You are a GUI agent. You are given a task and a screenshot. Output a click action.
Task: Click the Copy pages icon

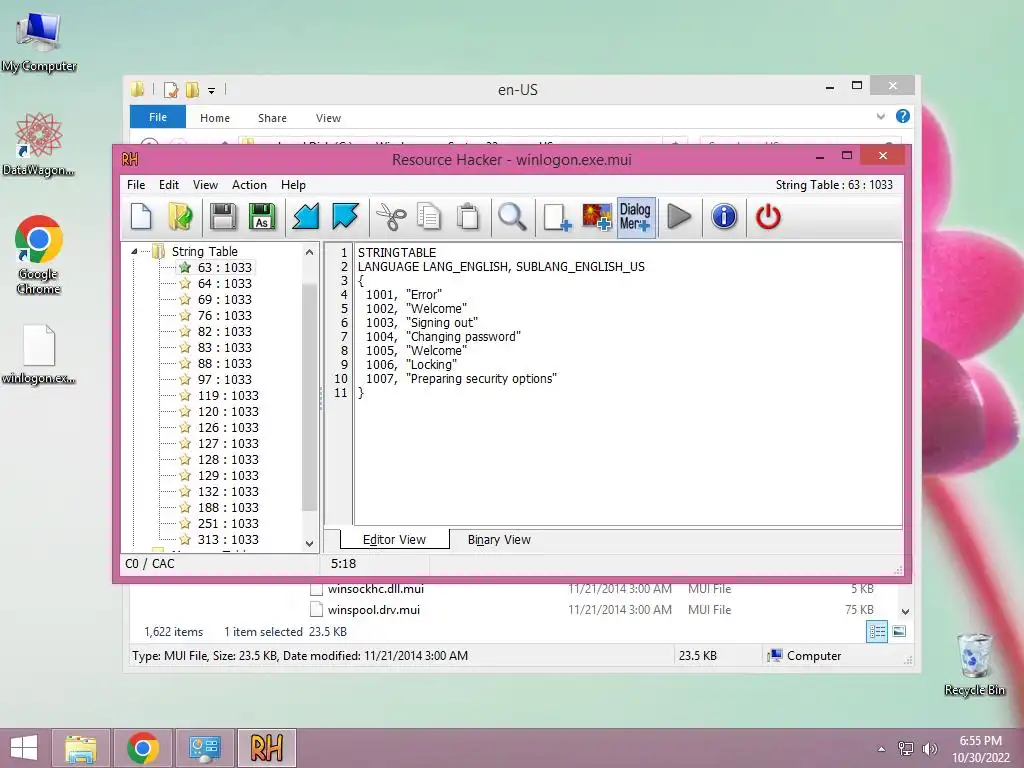click(x=429, y=217)
